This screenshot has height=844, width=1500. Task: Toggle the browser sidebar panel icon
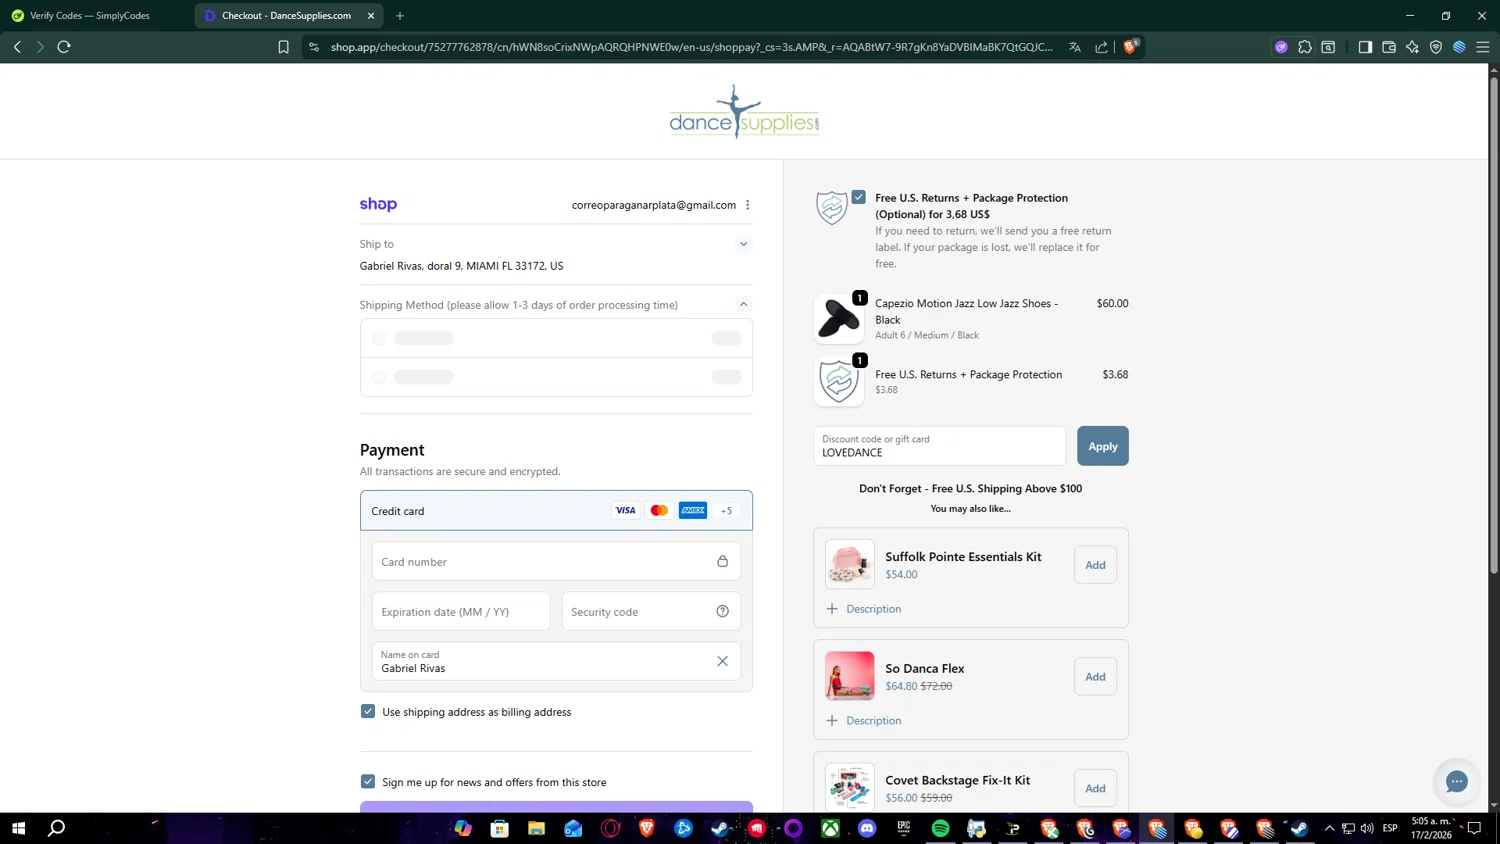(1365, 47)
